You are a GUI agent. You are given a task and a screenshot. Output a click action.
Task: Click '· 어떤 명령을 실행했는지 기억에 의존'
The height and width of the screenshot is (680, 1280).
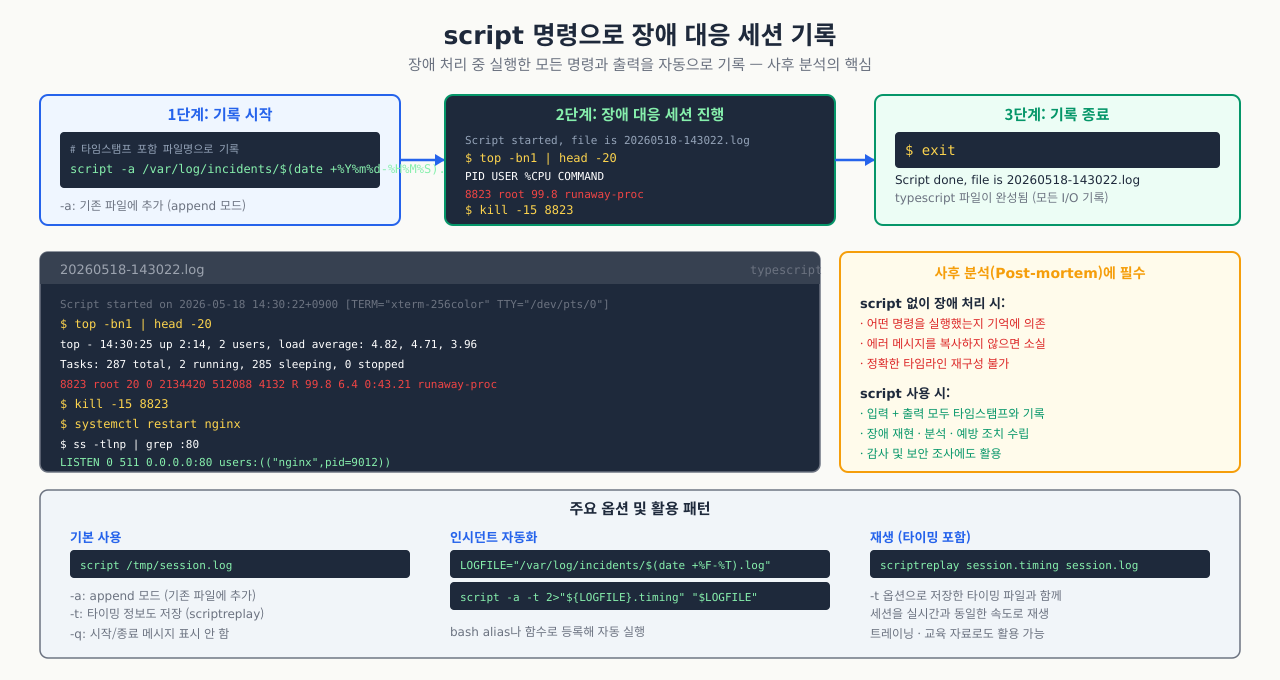pos(952,323)
